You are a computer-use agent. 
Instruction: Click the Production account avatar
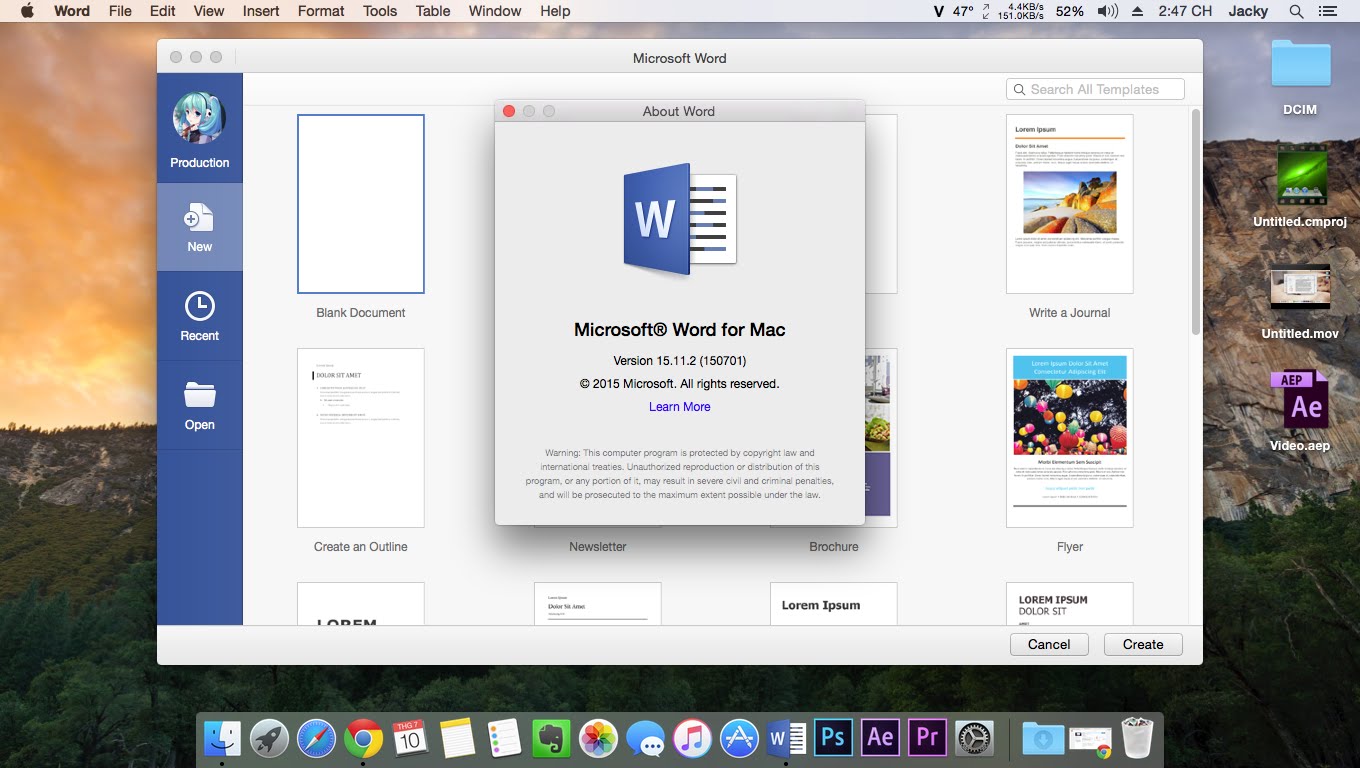click(199, 118)
